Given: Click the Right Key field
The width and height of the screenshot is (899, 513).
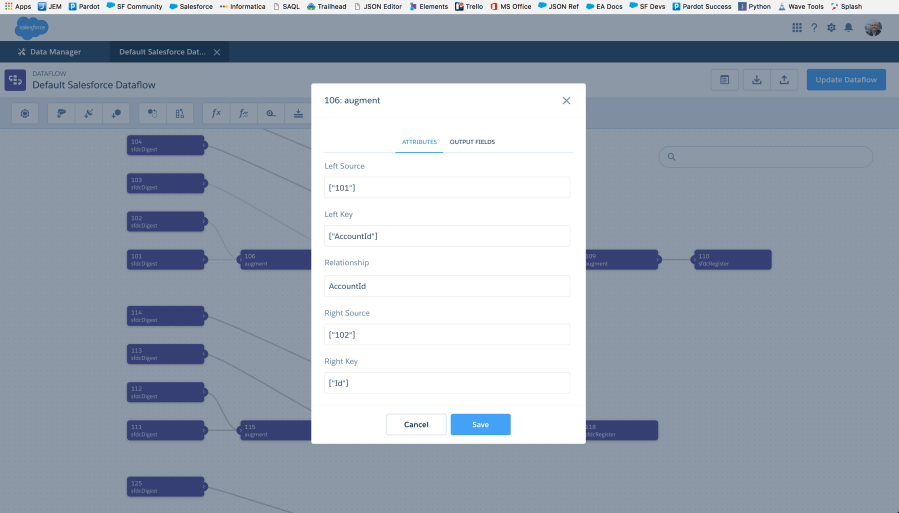Looking at the screenshot, I should [447, 383].
